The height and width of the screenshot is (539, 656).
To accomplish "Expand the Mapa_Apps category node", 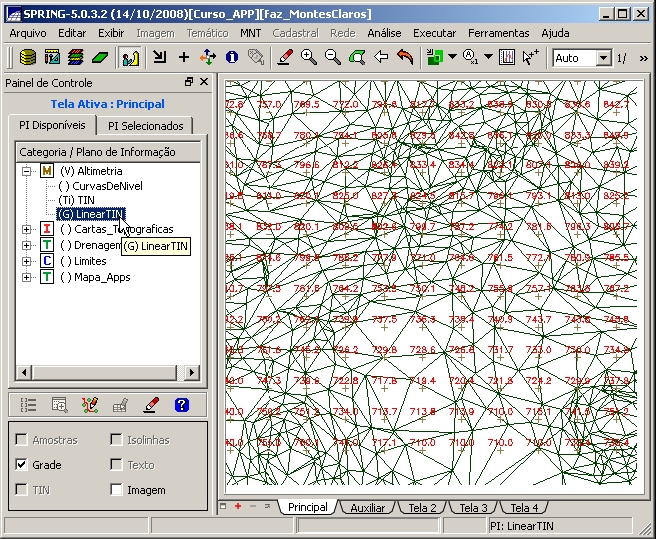I will tap(27, 277).
